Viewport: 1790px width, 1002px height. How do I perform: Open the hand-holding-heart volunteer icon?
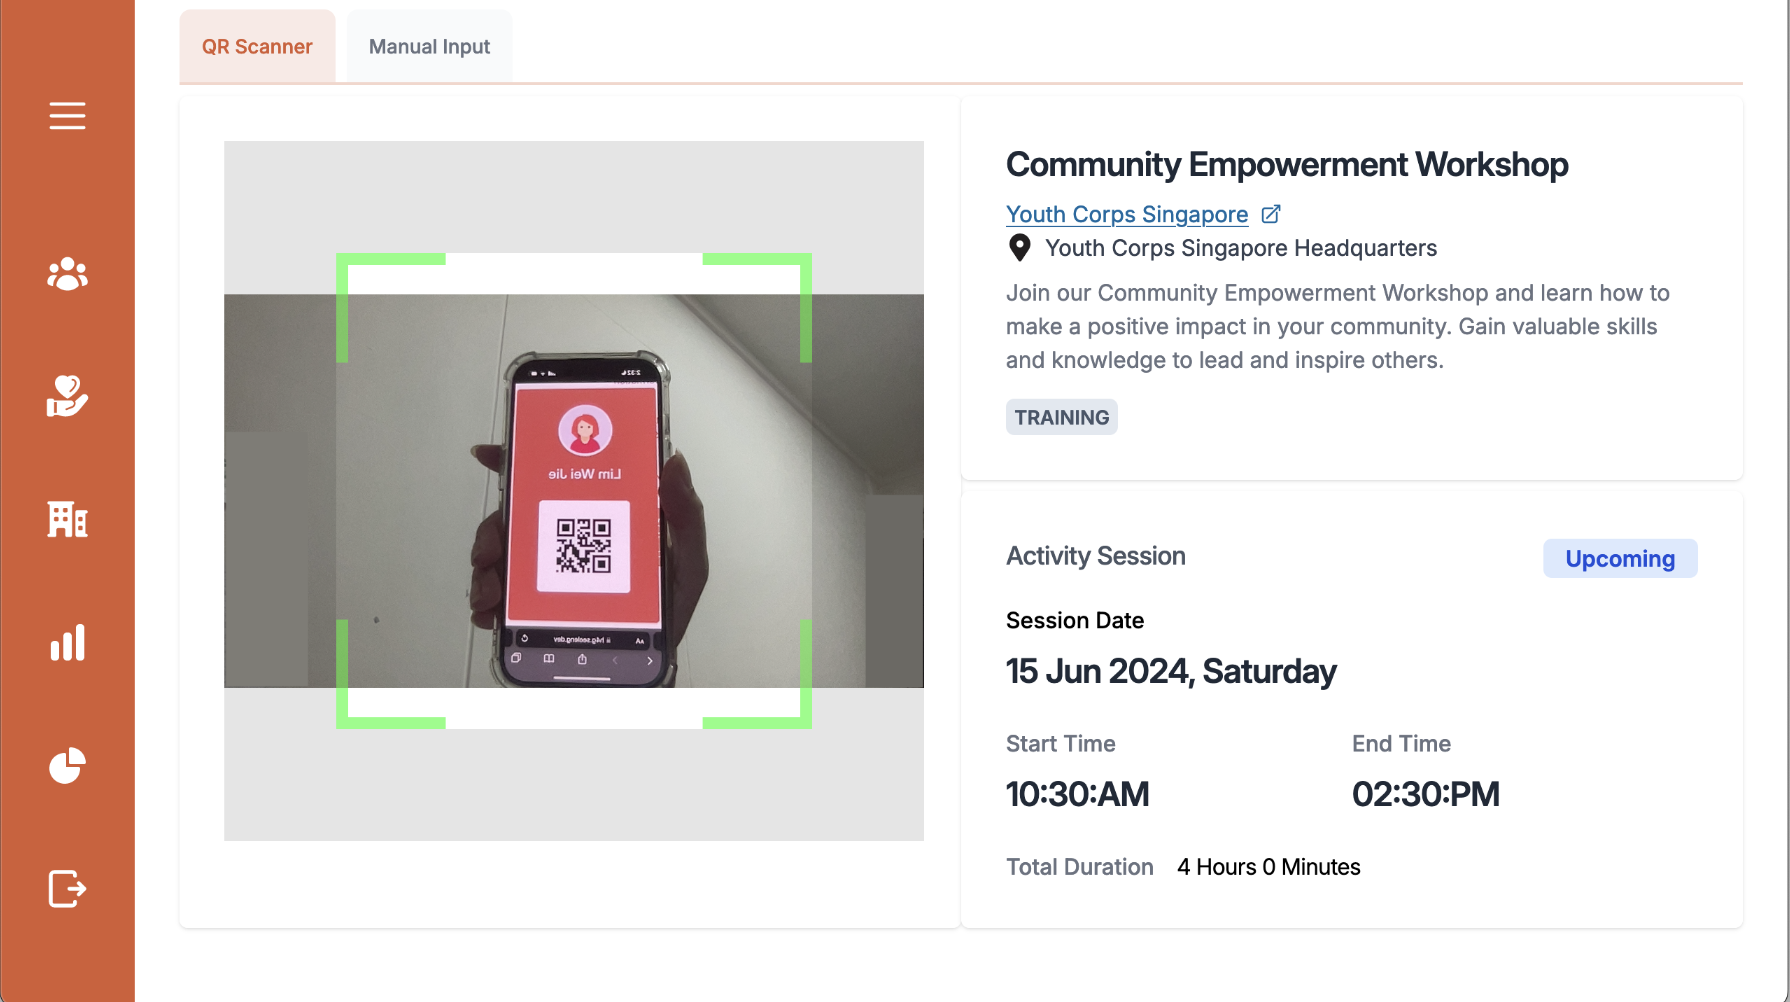(67, 396)
